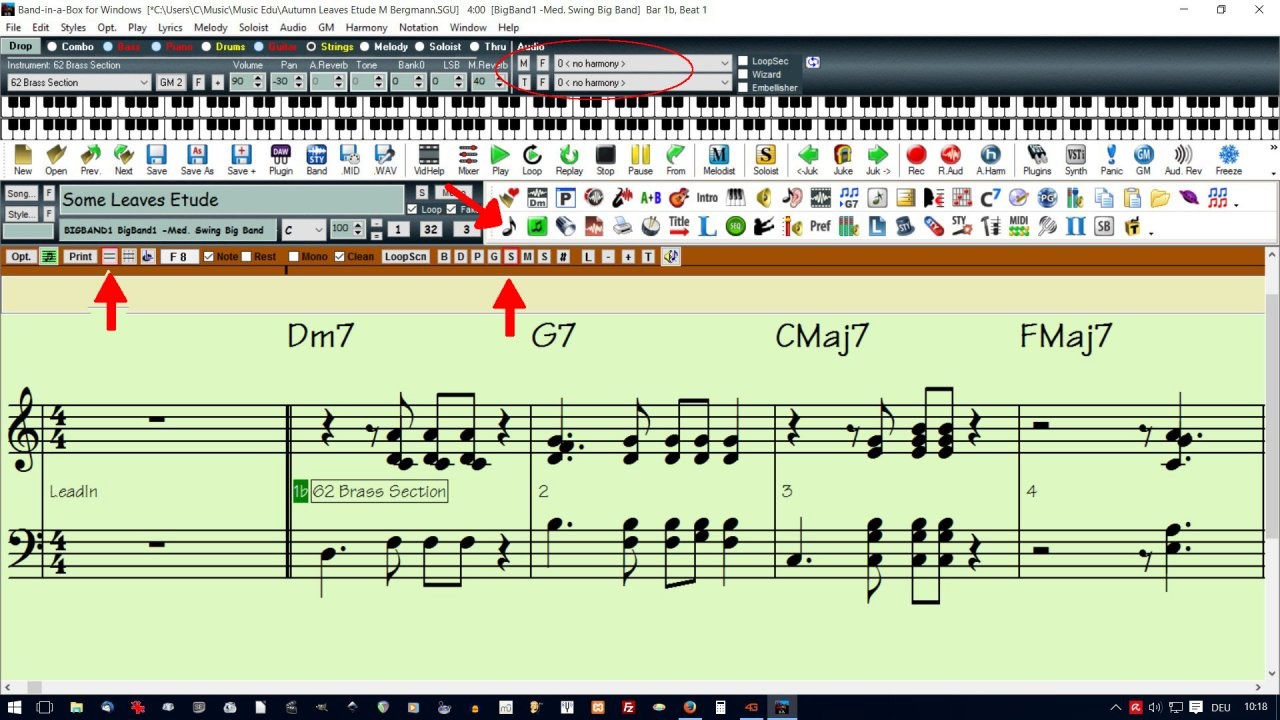Open Pref preferences icon
This screenshot has height=720, width=1280.
pyautogui.click(x=820, y=227)
